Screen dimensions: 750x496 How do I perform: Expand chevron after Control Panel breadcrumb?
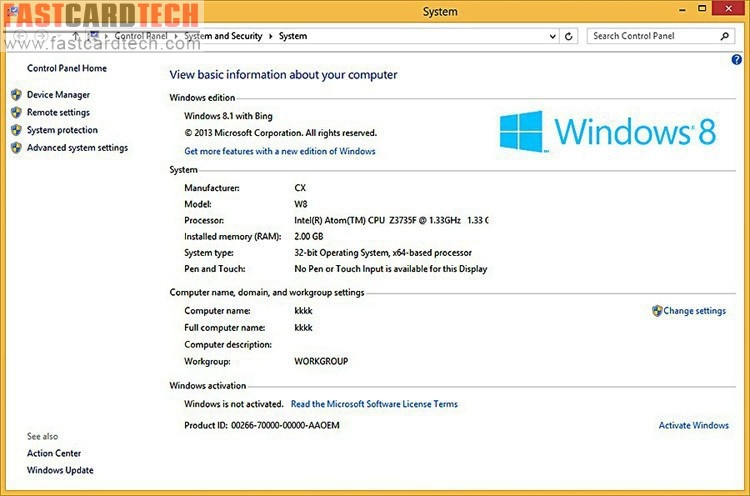coord(176,36)
